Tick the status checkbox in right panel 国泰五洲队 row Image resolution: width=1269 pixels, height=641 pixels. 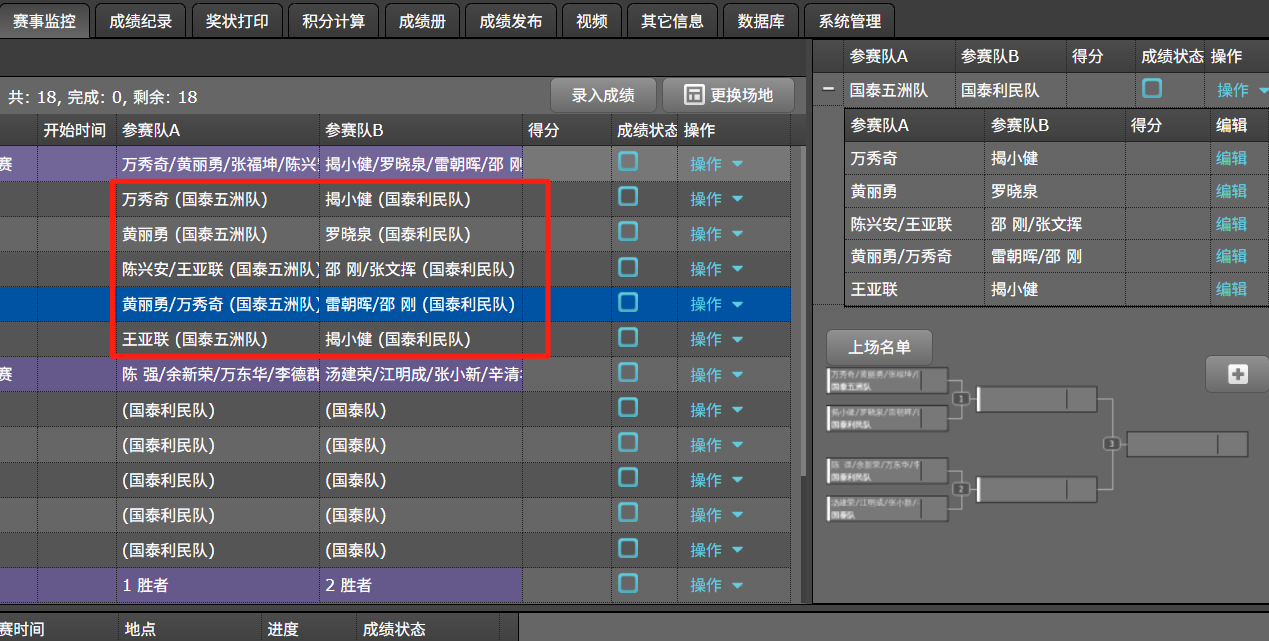click(x=1152, y=89)
